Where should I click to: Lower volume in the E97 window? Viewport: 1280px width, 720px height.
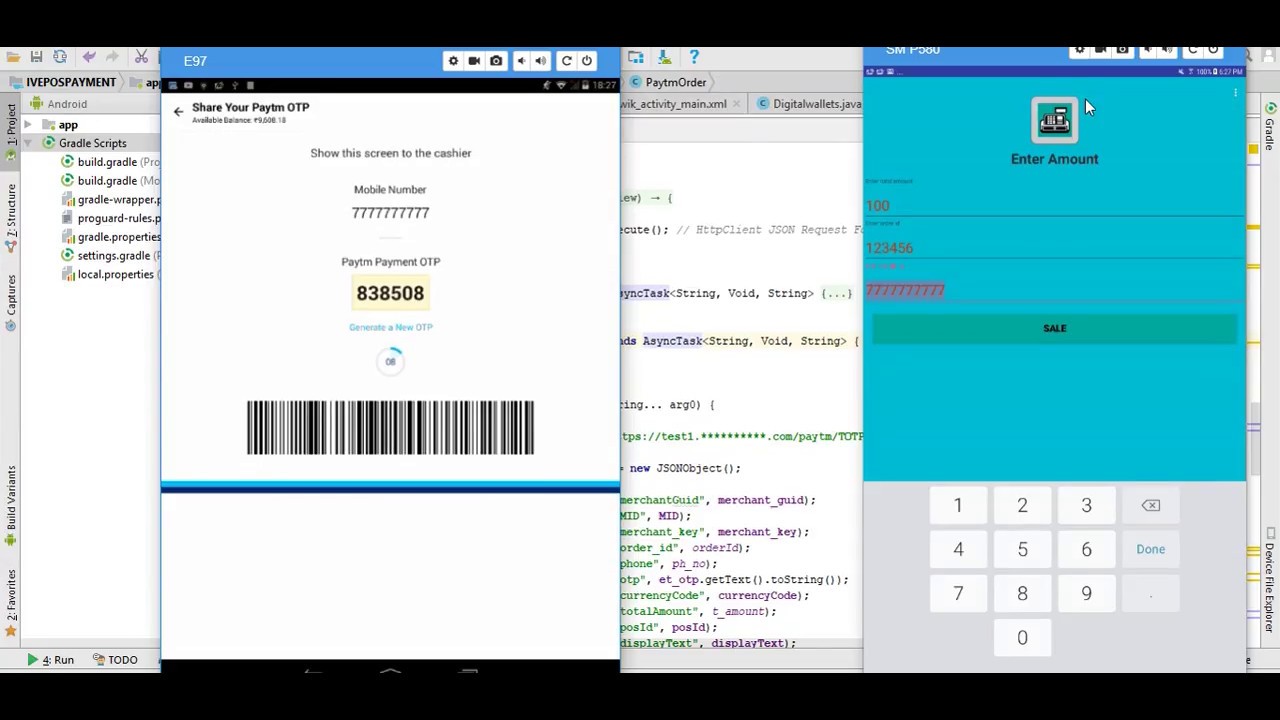click(x=521, y=61)
